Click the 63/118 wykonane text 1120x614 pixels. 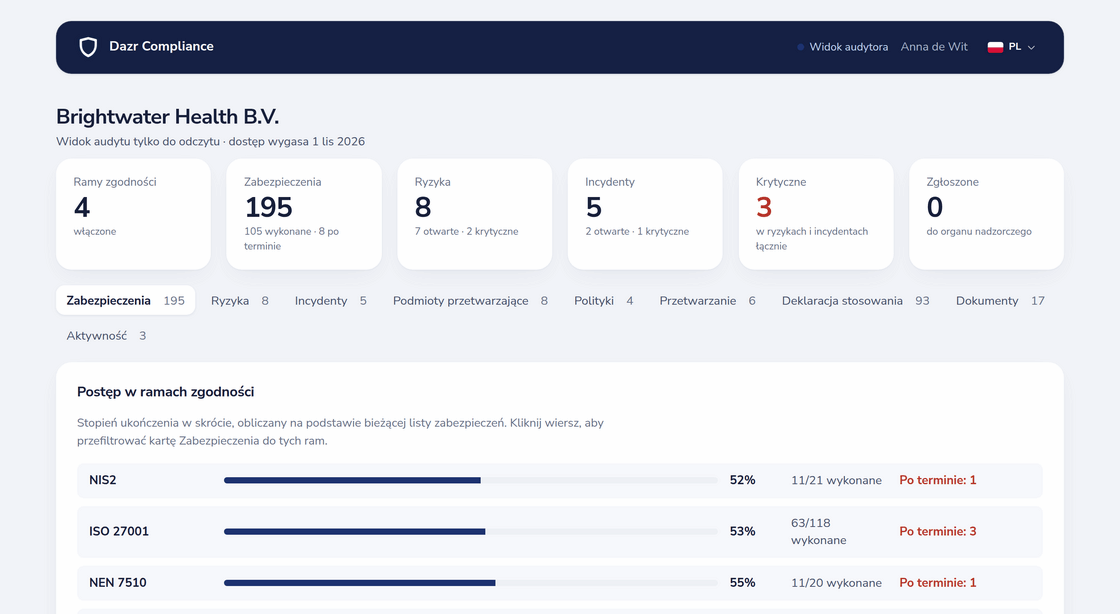[819, 532]
